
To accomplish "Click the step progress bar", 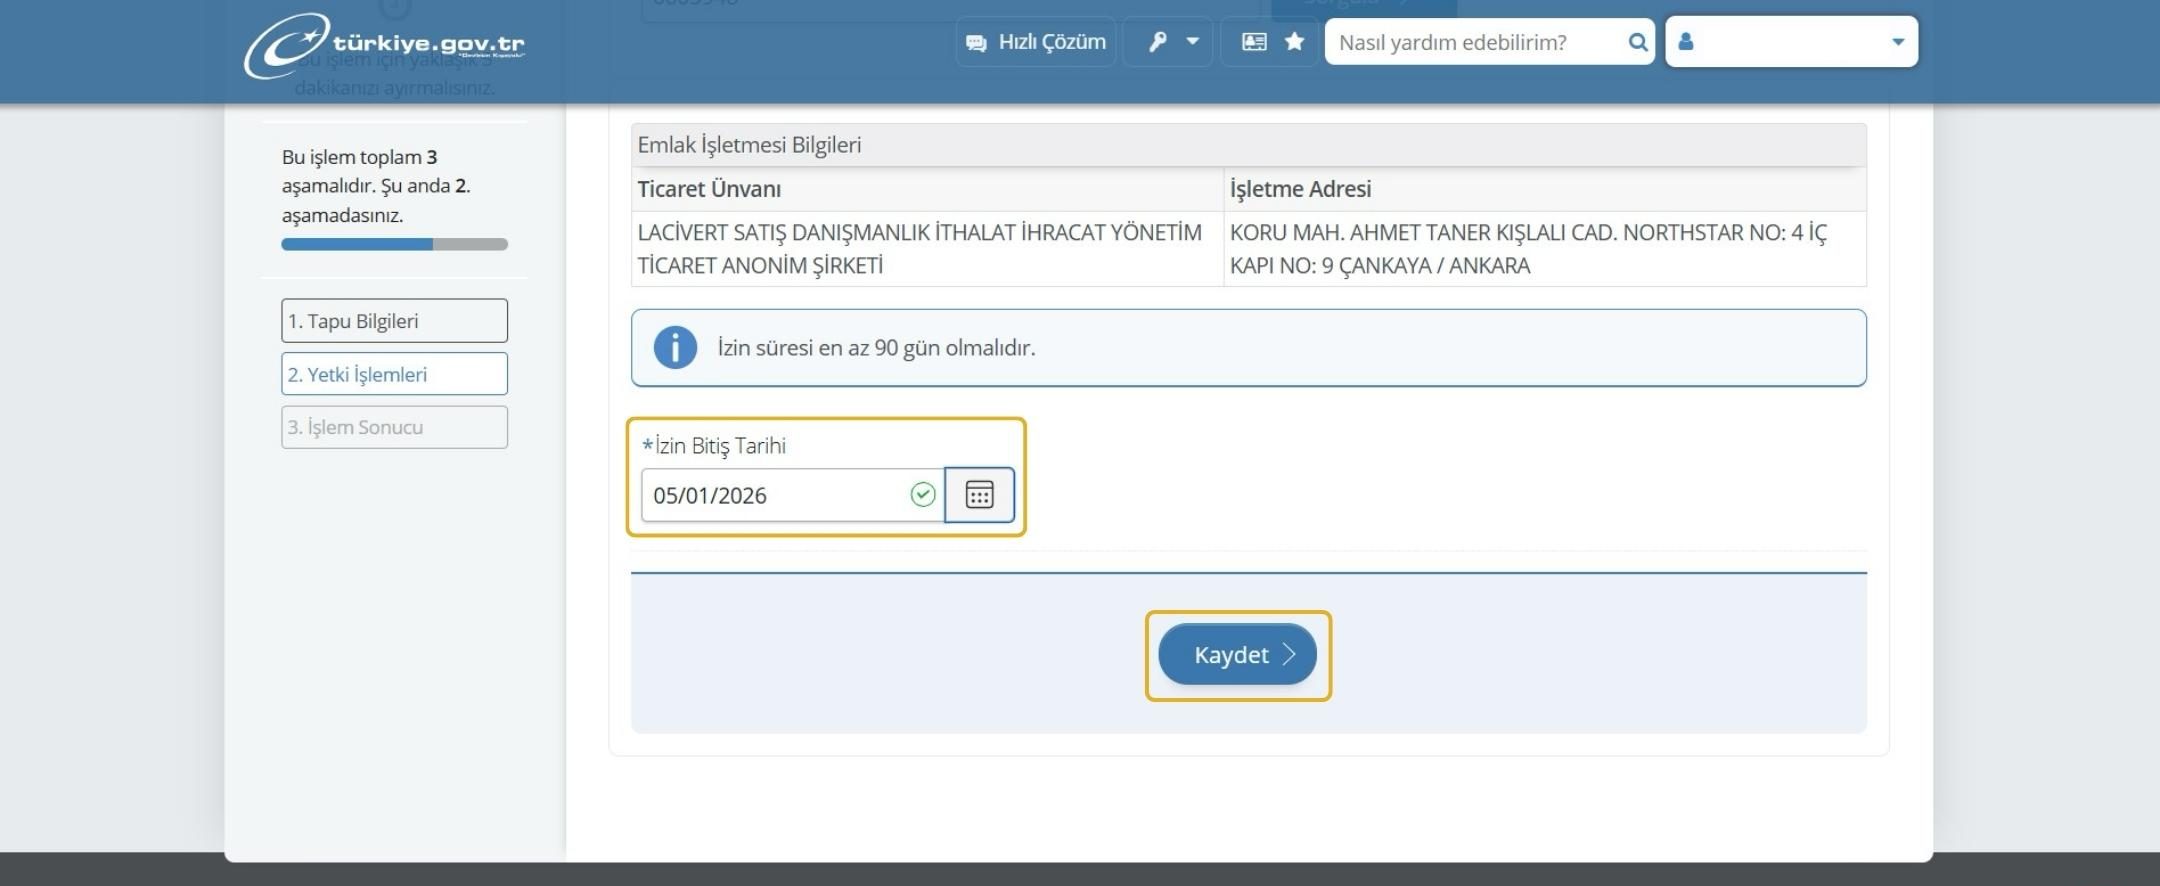I will [394, 244].
